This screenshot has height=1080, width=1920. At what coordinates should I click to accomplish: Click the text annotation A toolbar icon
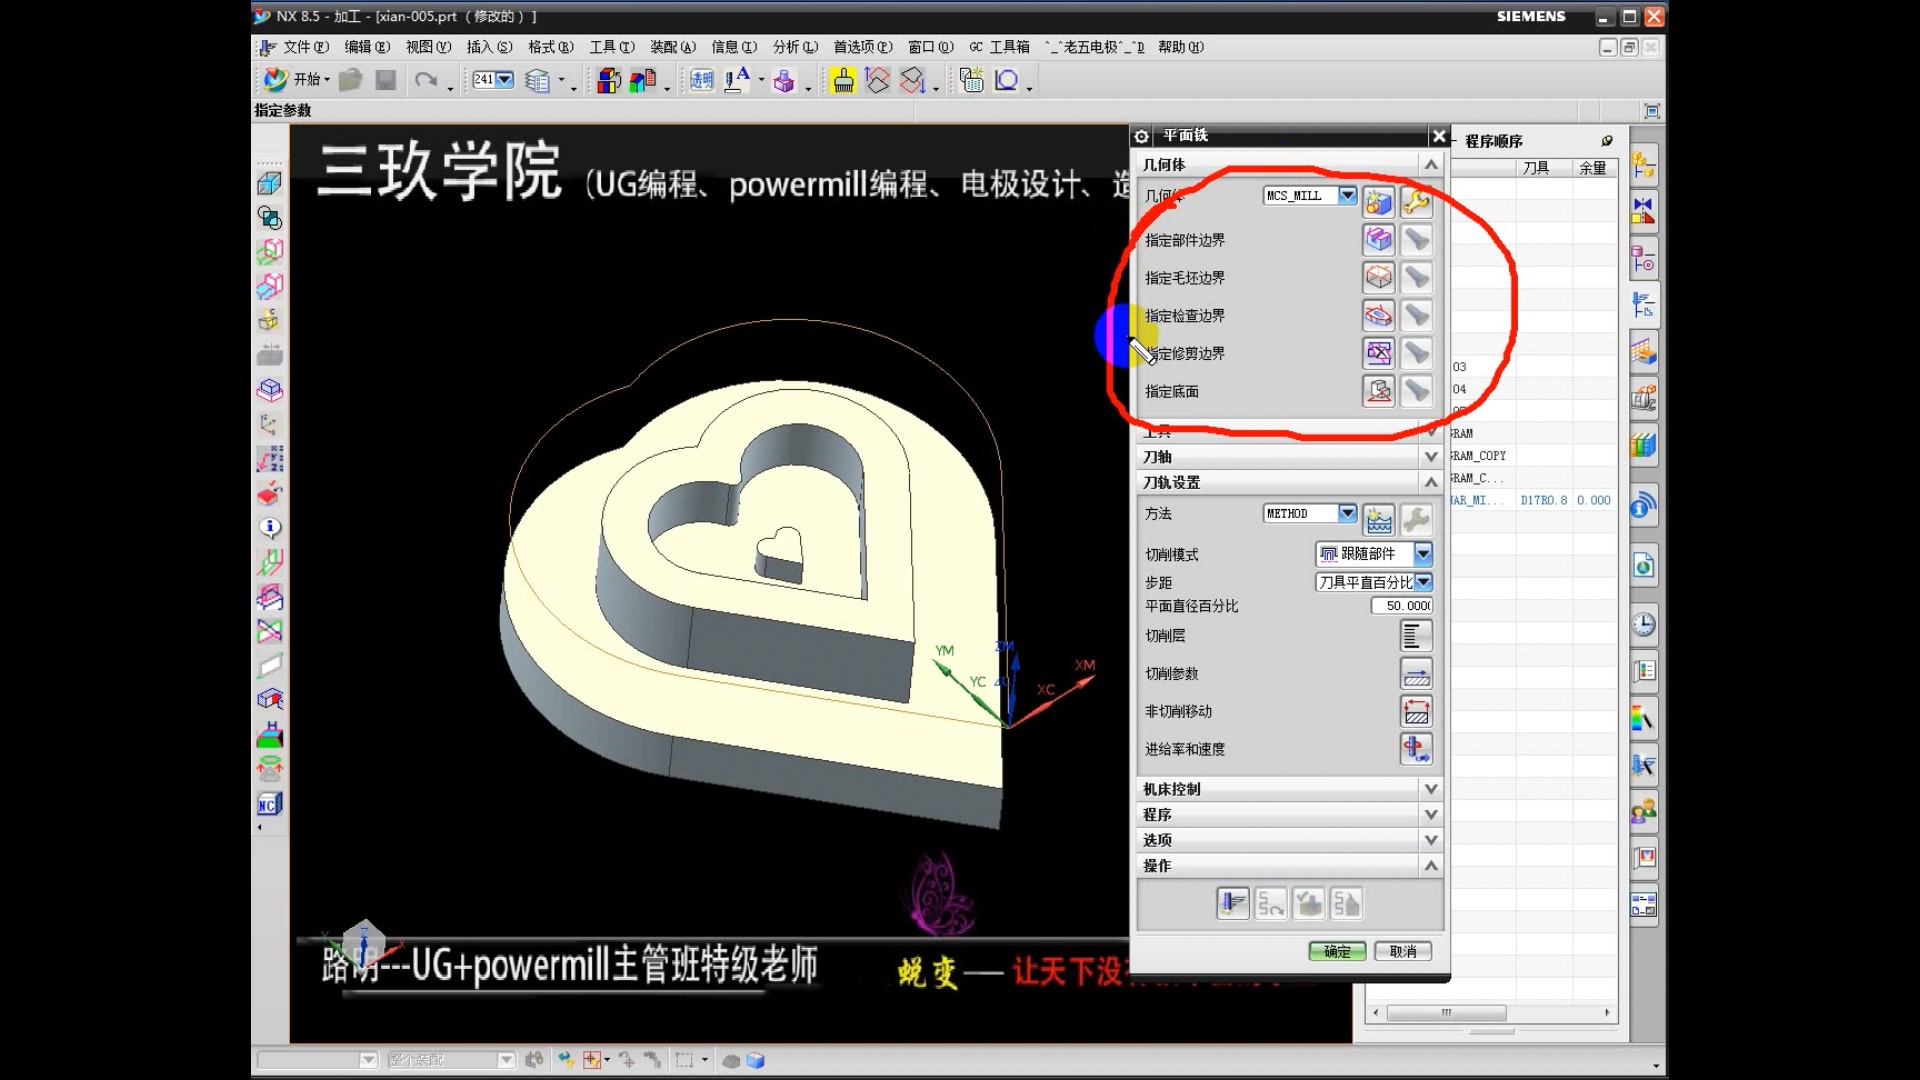(x=737, y=80)
